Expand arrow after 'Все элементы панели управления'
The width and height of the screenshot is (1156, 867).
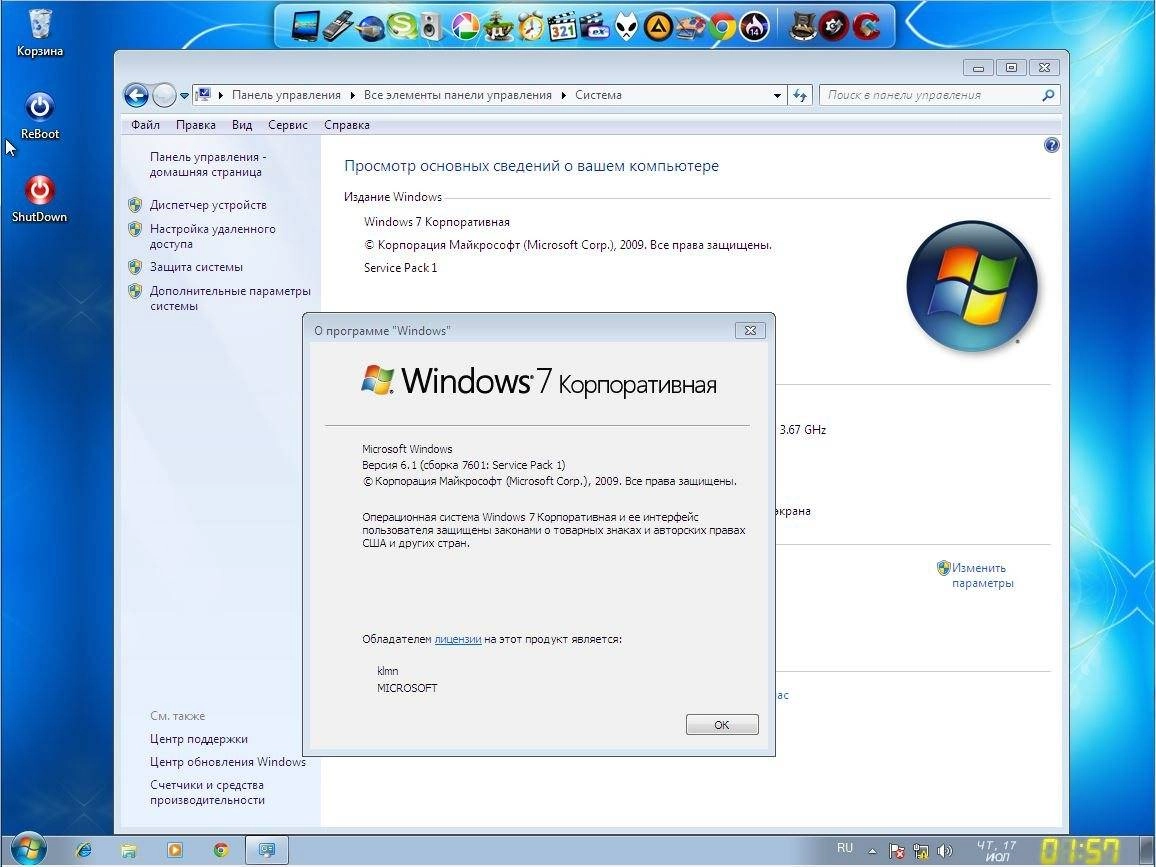[x=564, y=95]
